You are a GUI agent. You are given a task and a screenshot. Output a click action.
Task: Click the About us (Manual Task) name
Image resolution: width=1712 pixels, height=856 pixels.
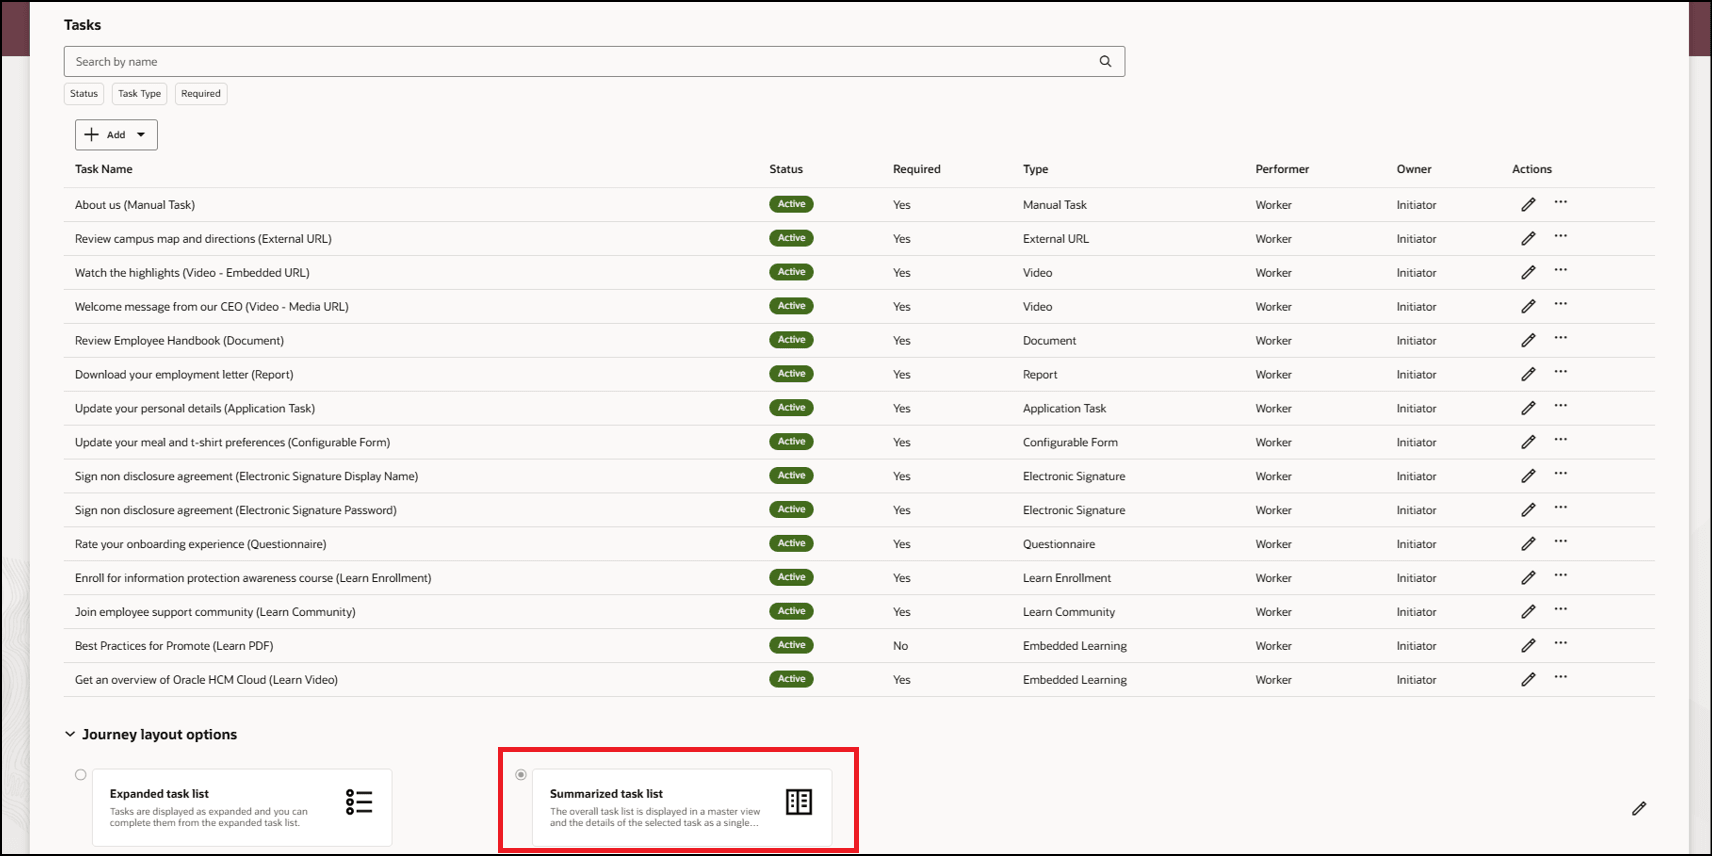point(135,205)
